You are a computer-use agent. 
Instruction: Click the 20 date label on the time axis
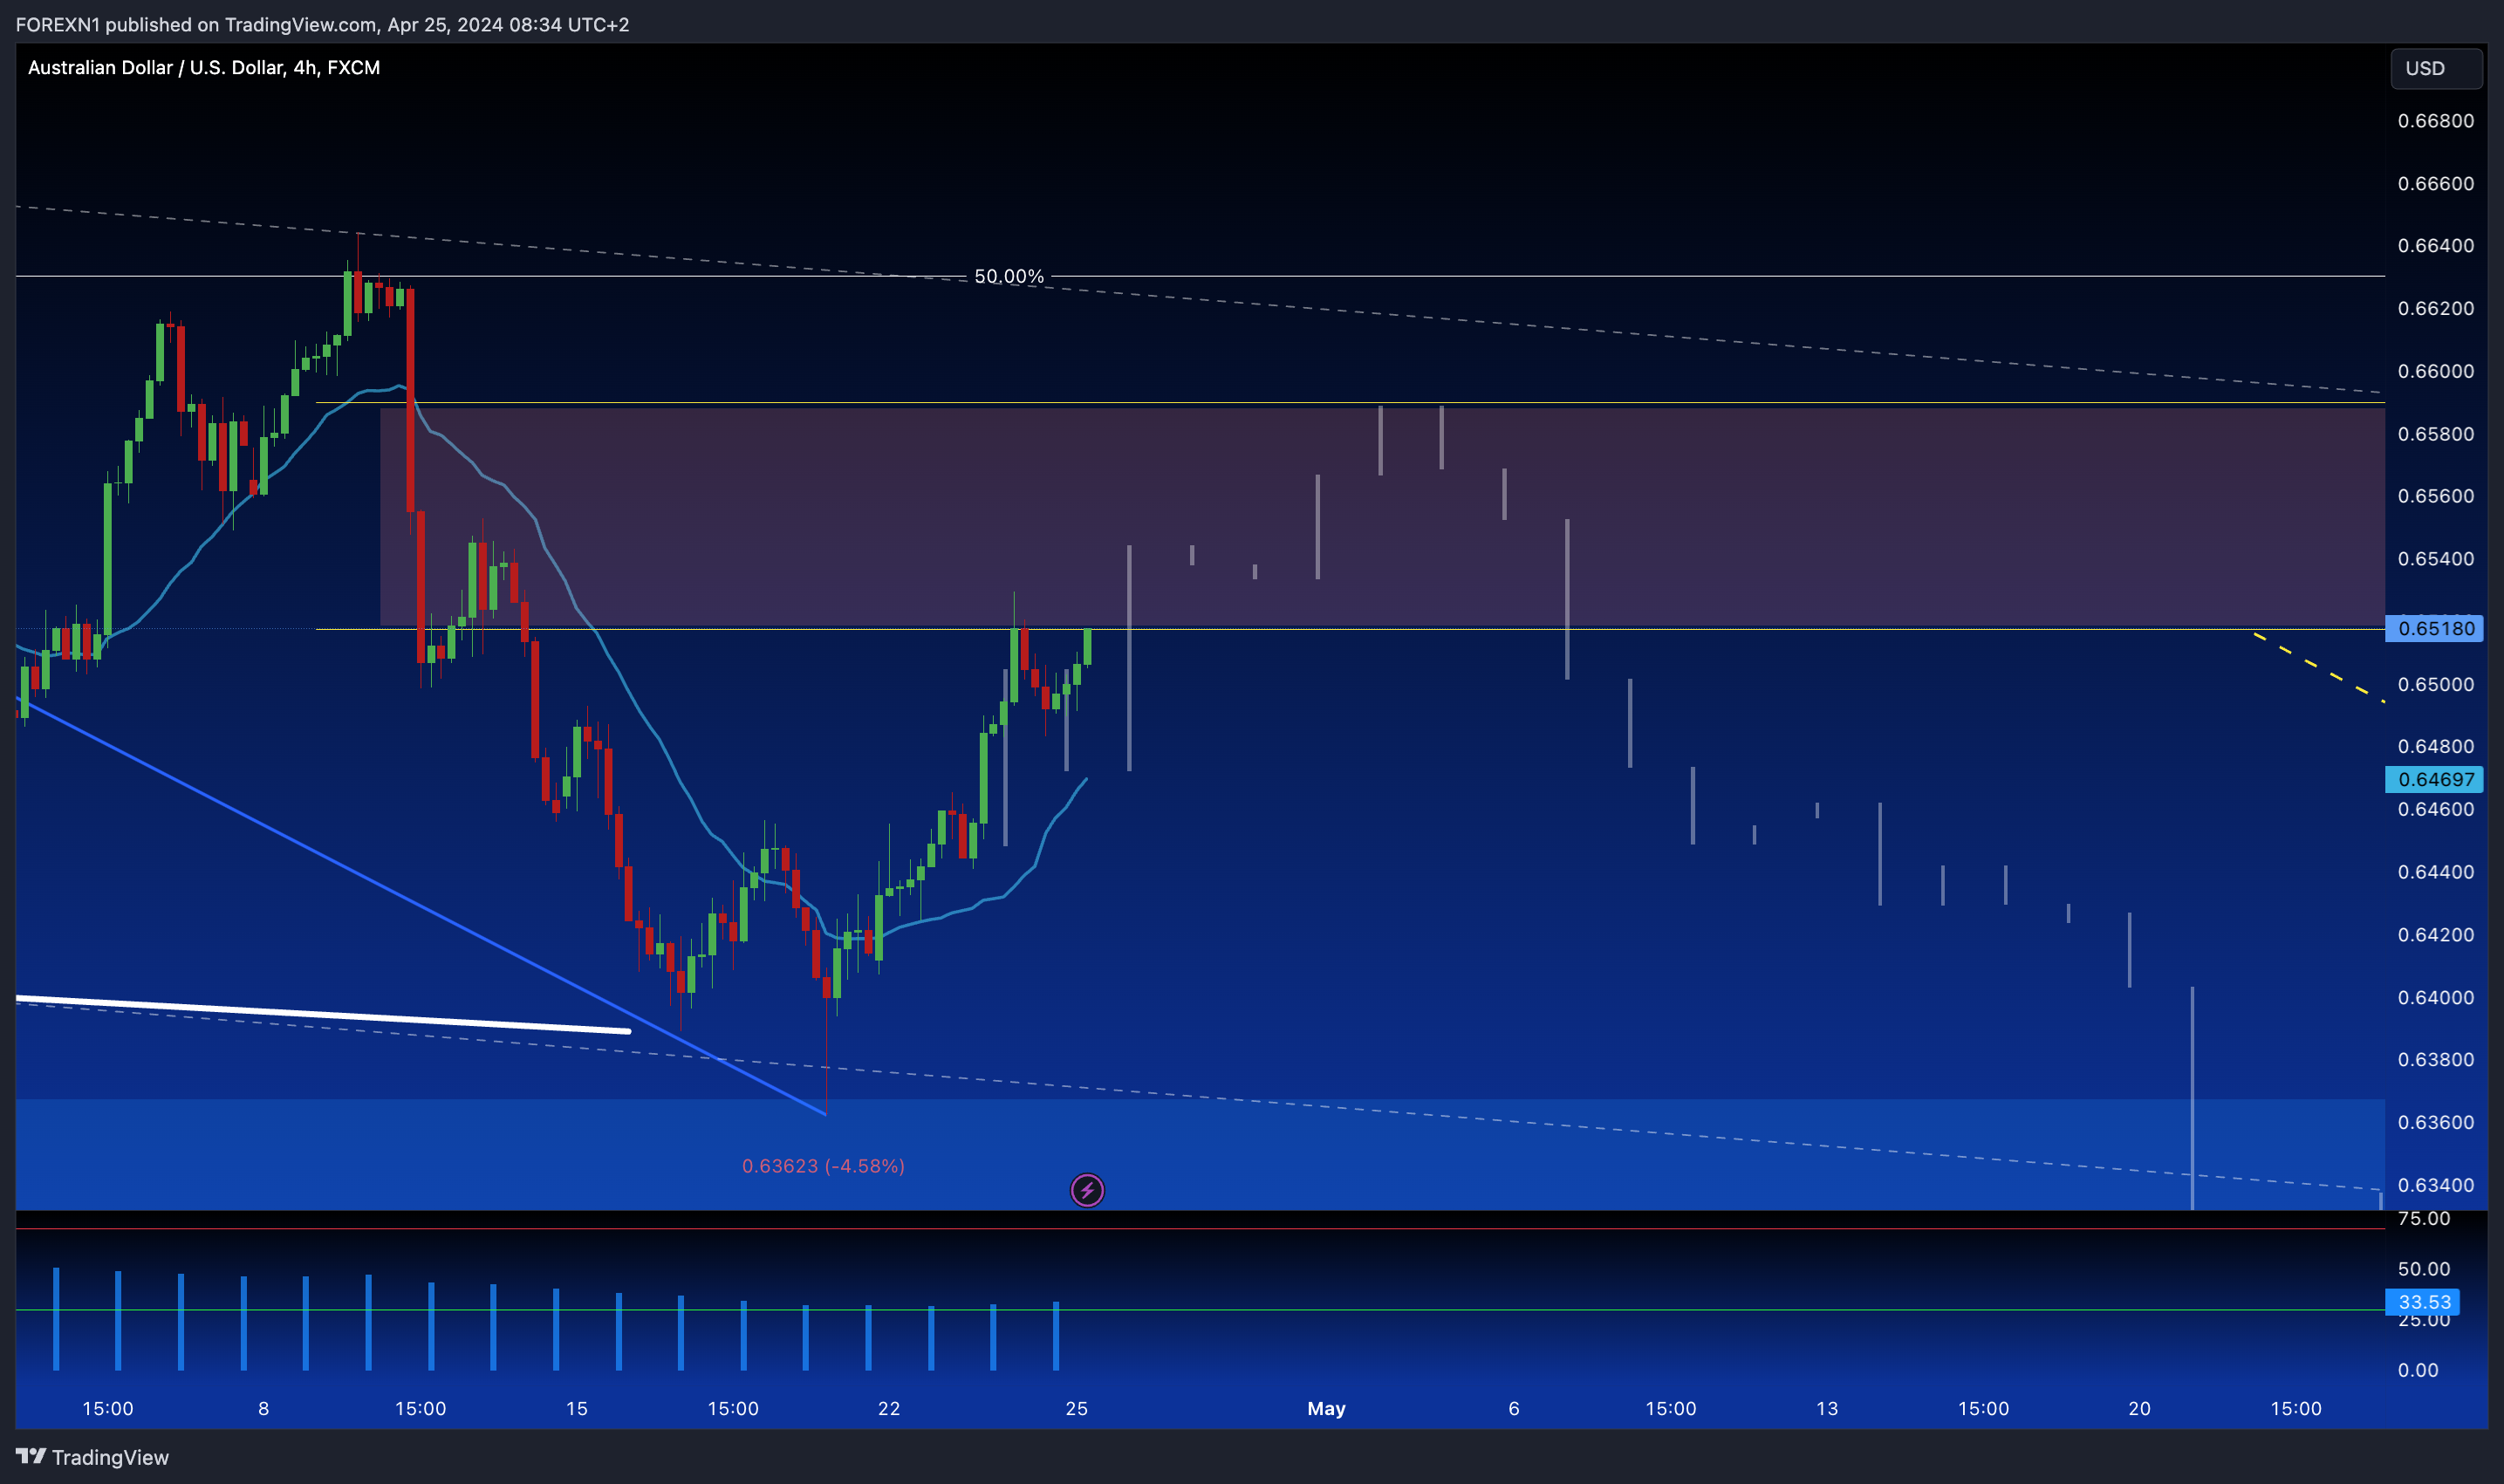[x=2139, y=1408]
